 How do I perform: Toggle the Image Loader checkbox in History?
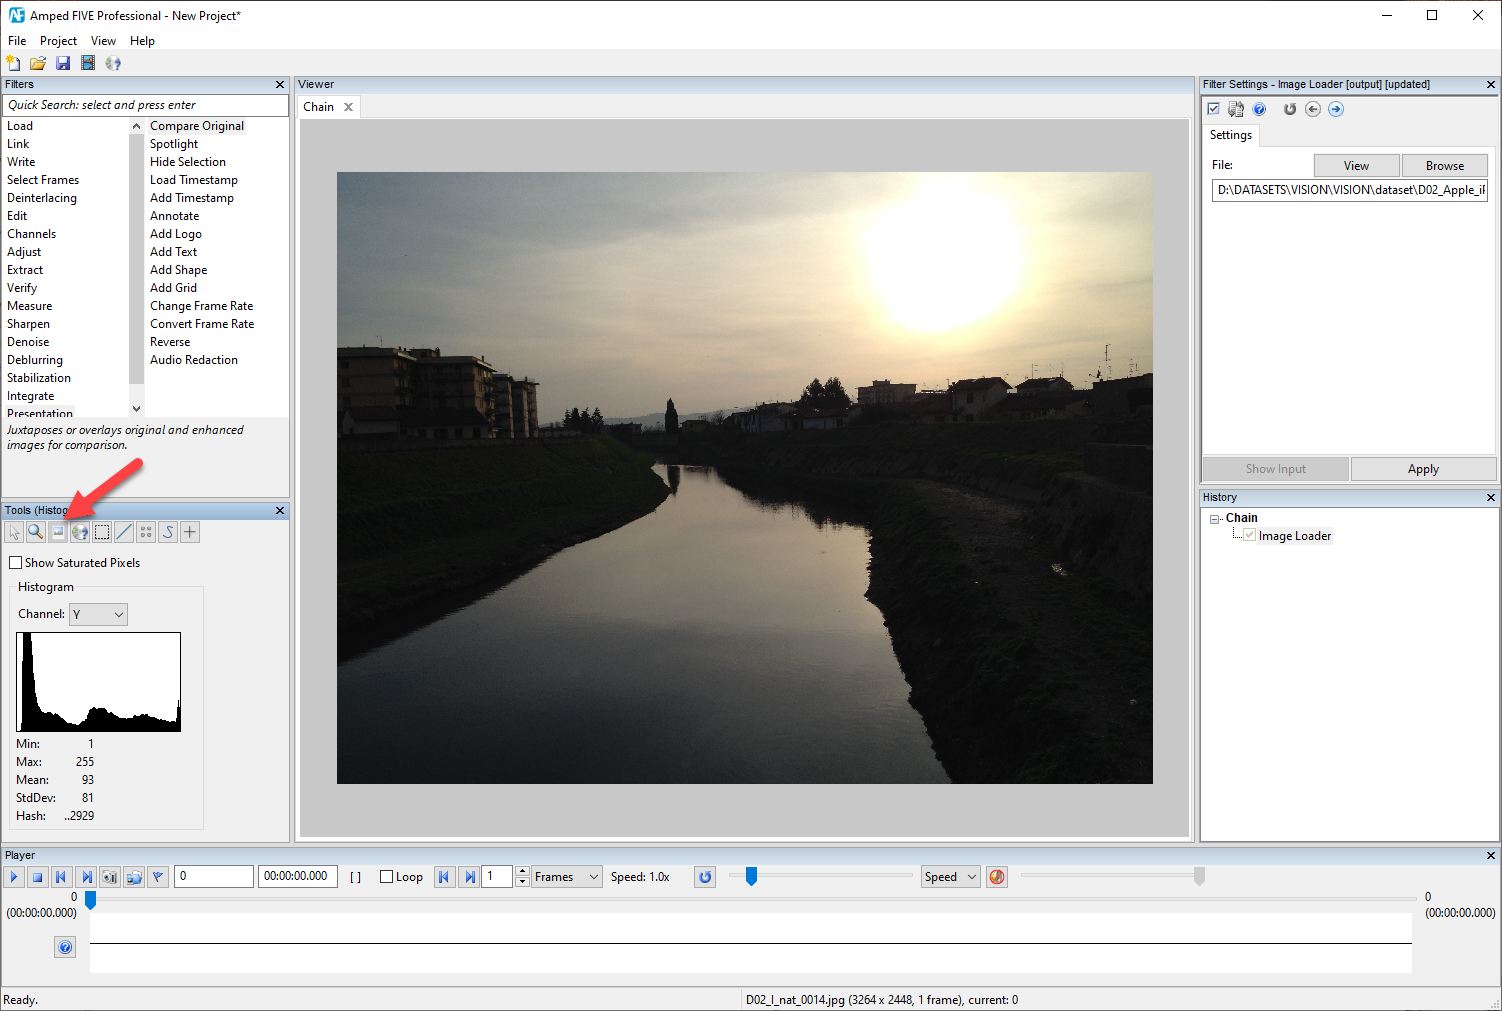click(1249, 535)
